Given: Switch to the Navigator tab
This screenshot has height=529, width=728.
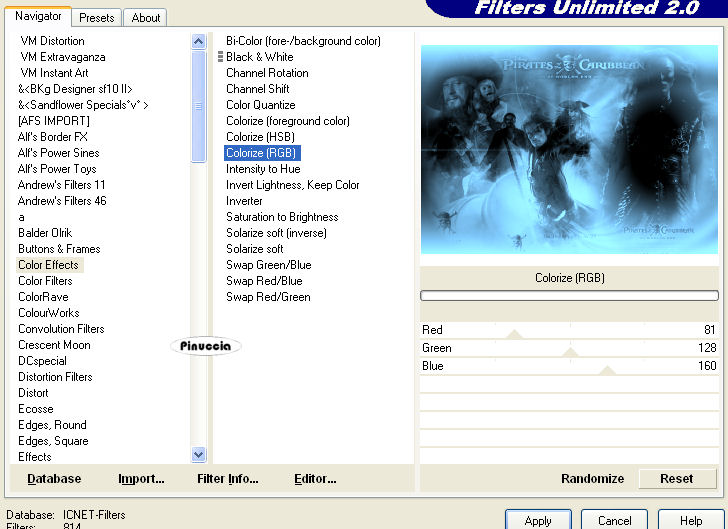Looking at the screenshot, I should [x=38, y=16].
